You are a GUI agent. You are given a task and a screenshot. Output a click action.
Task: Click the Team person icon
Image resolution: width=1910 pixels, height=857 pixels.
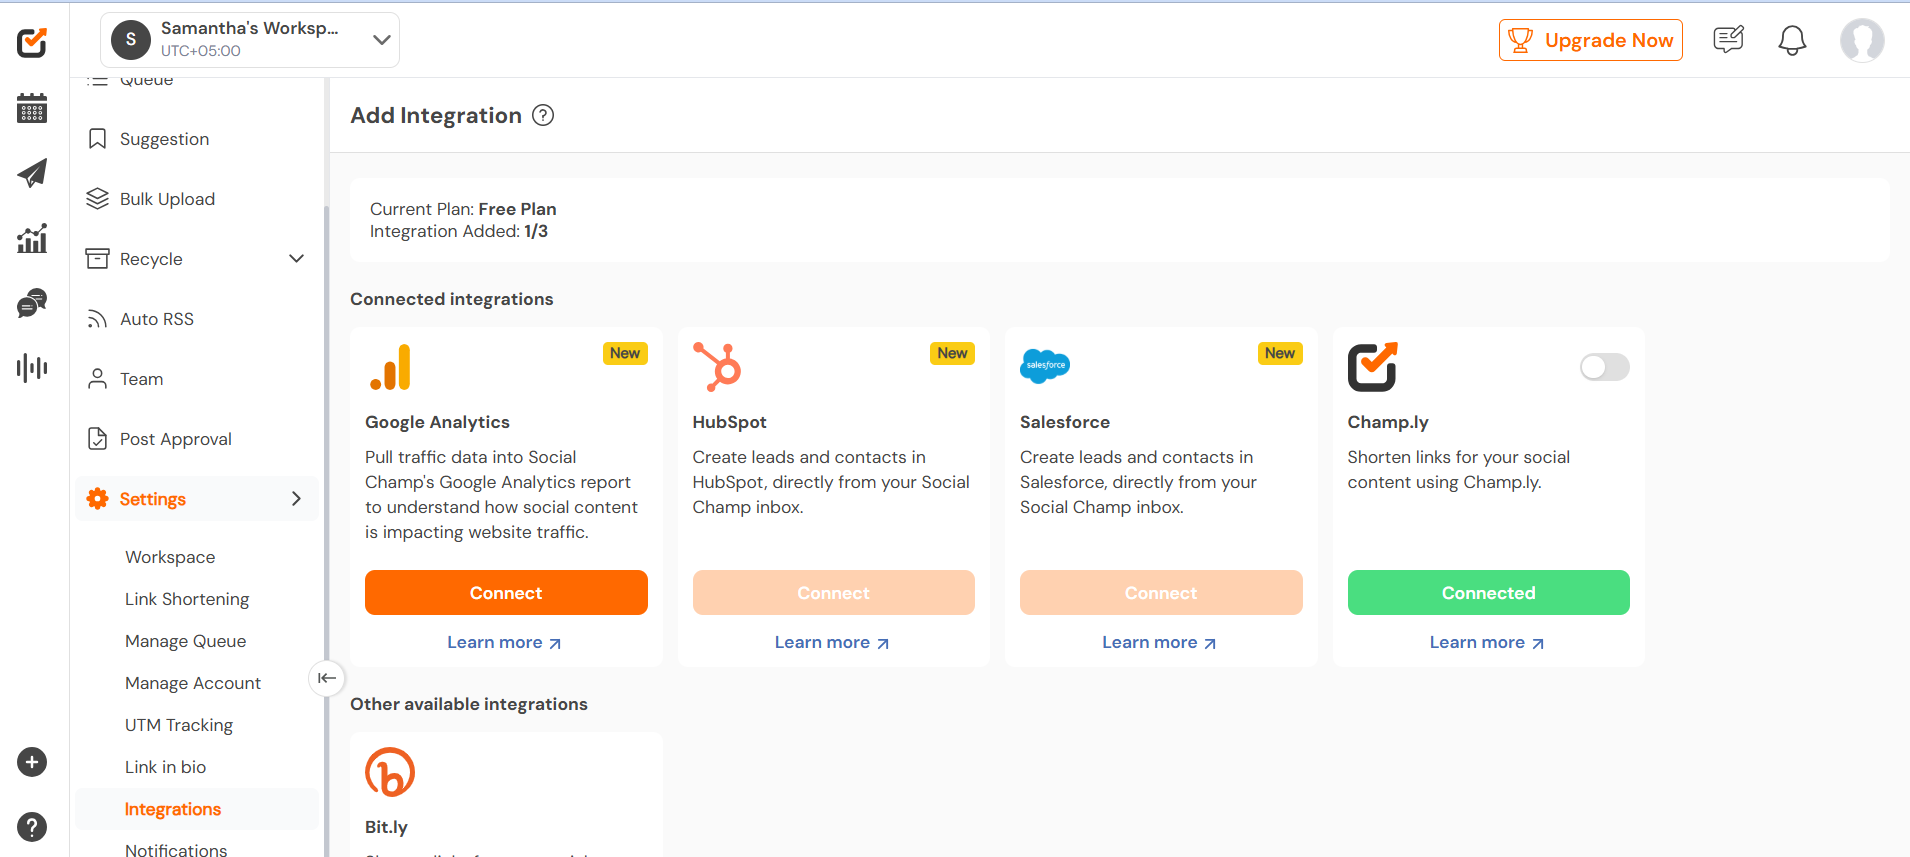(x=97, y=379)
